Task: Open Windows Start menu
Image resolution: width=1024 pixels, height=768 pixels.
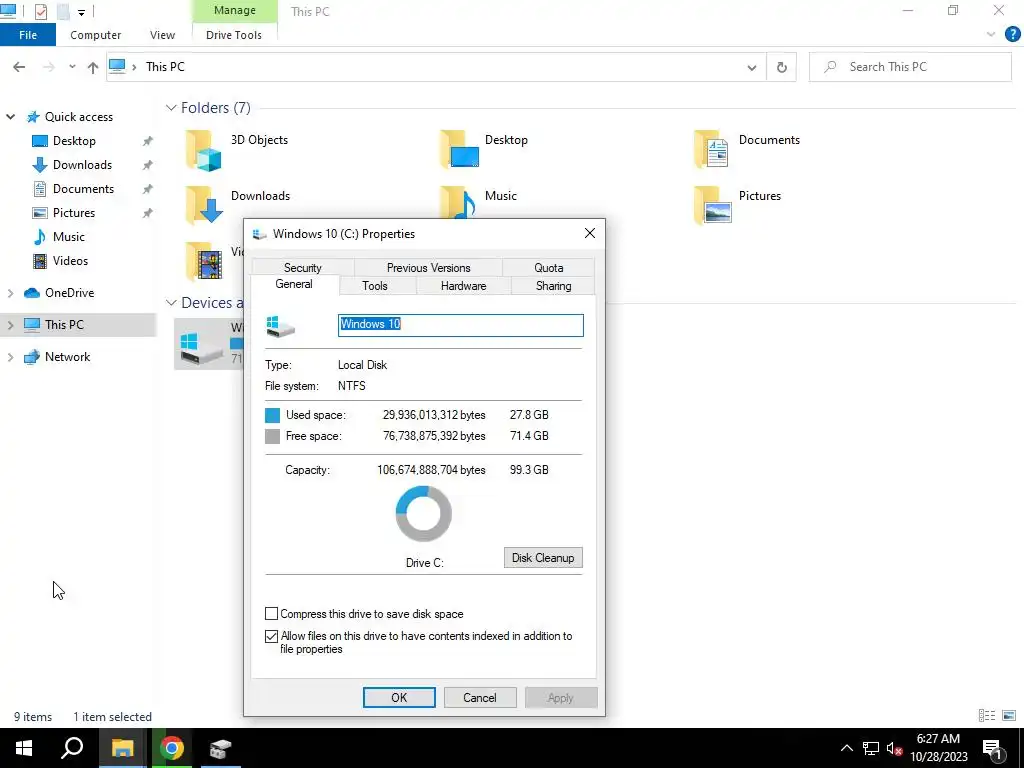Action: [24, 748]
